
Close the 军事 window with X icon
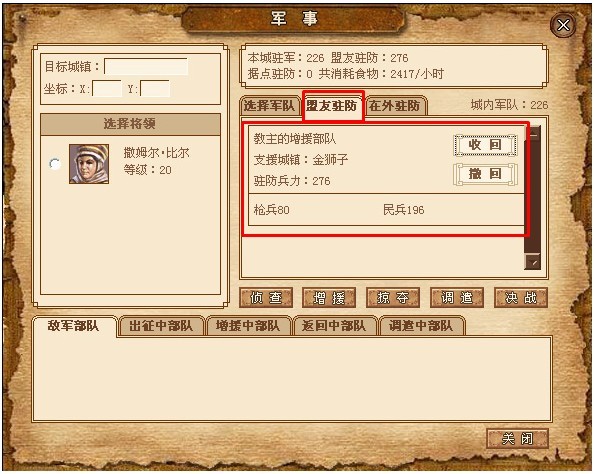tap(563, 25)
